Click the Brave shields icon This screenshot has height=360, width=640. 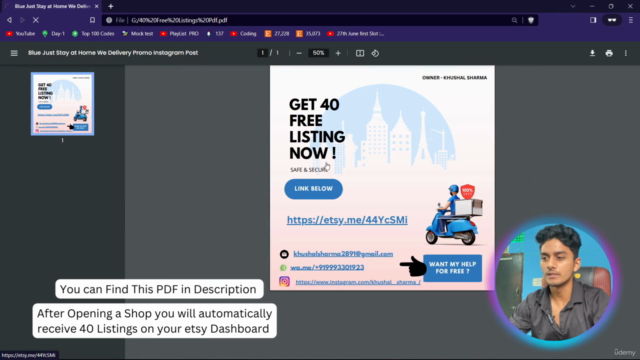click(531, 20)
